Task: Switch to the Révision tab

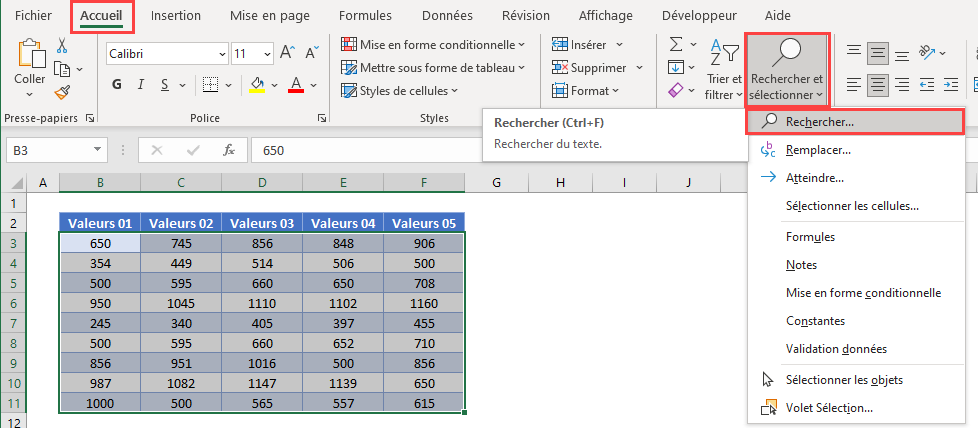Action: 526,16
